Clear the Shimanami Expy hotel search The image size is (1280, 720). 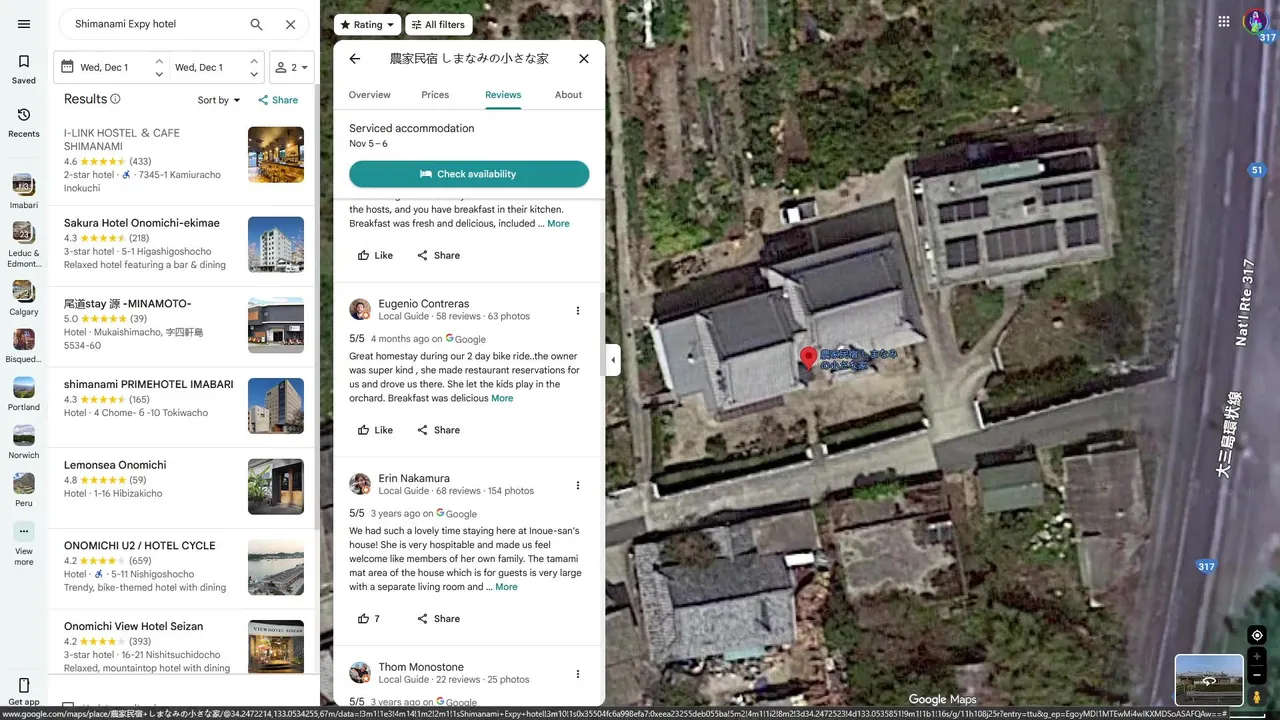click(290, 24)
